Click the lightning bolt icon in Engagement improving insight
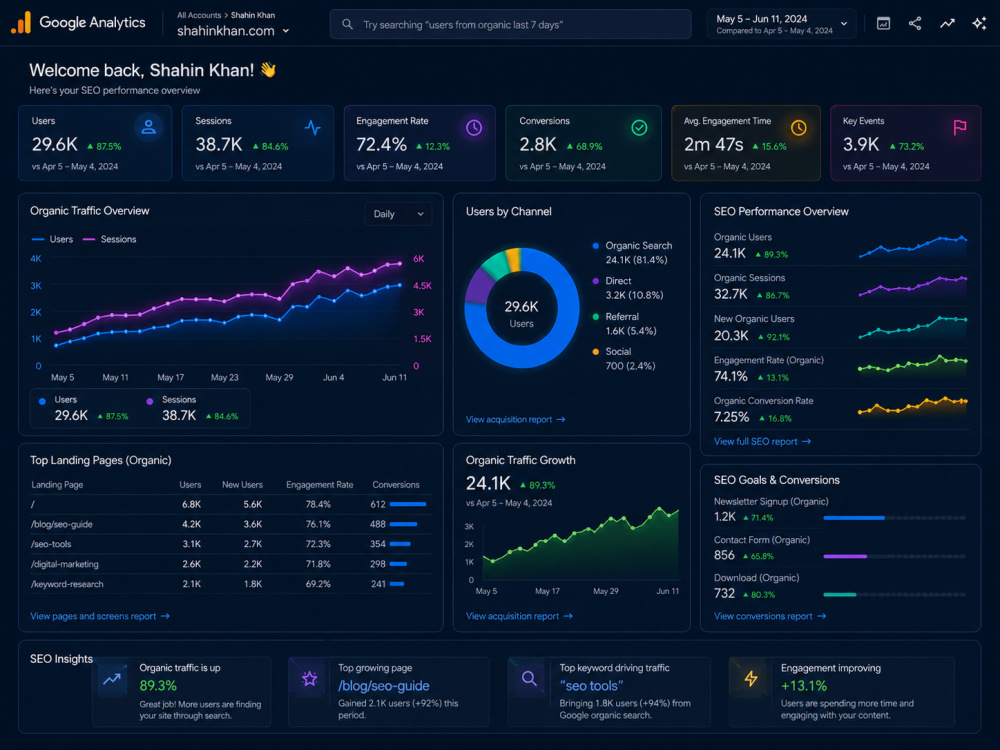 (x=751, y=679)
